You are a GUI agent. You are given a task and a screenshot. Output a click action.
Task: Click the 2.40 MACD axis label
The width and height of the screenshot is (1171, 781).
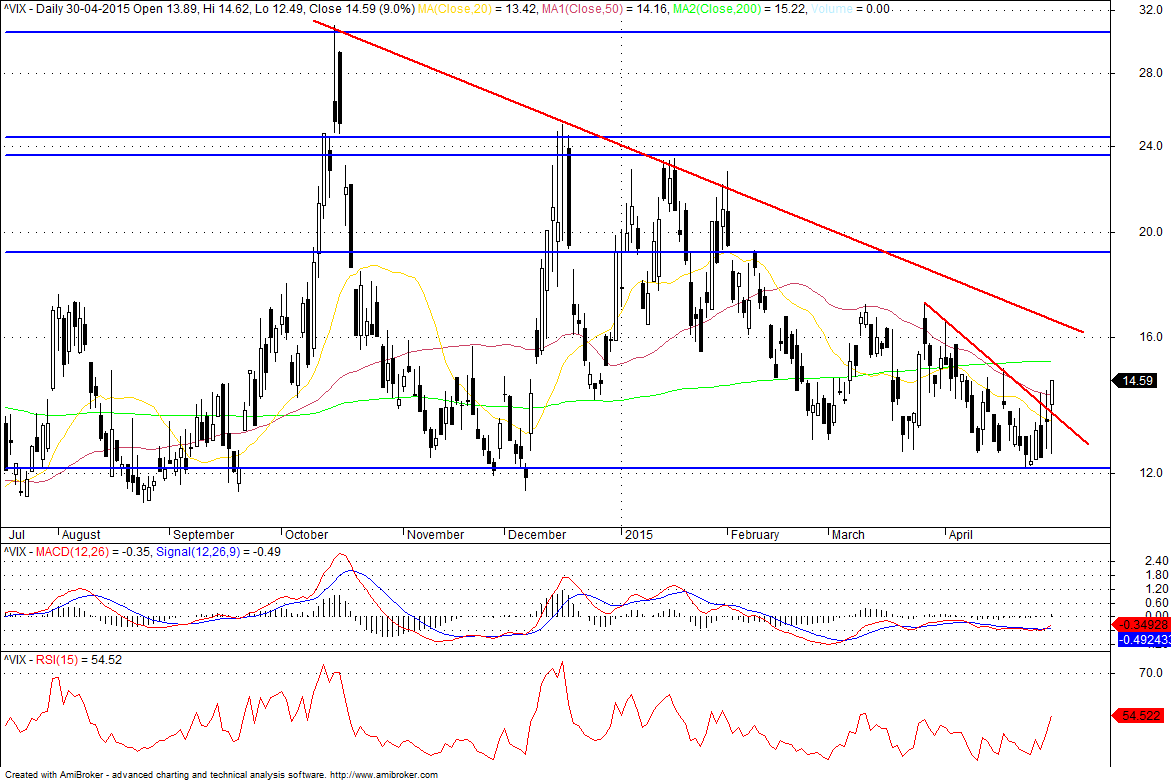1156,561
